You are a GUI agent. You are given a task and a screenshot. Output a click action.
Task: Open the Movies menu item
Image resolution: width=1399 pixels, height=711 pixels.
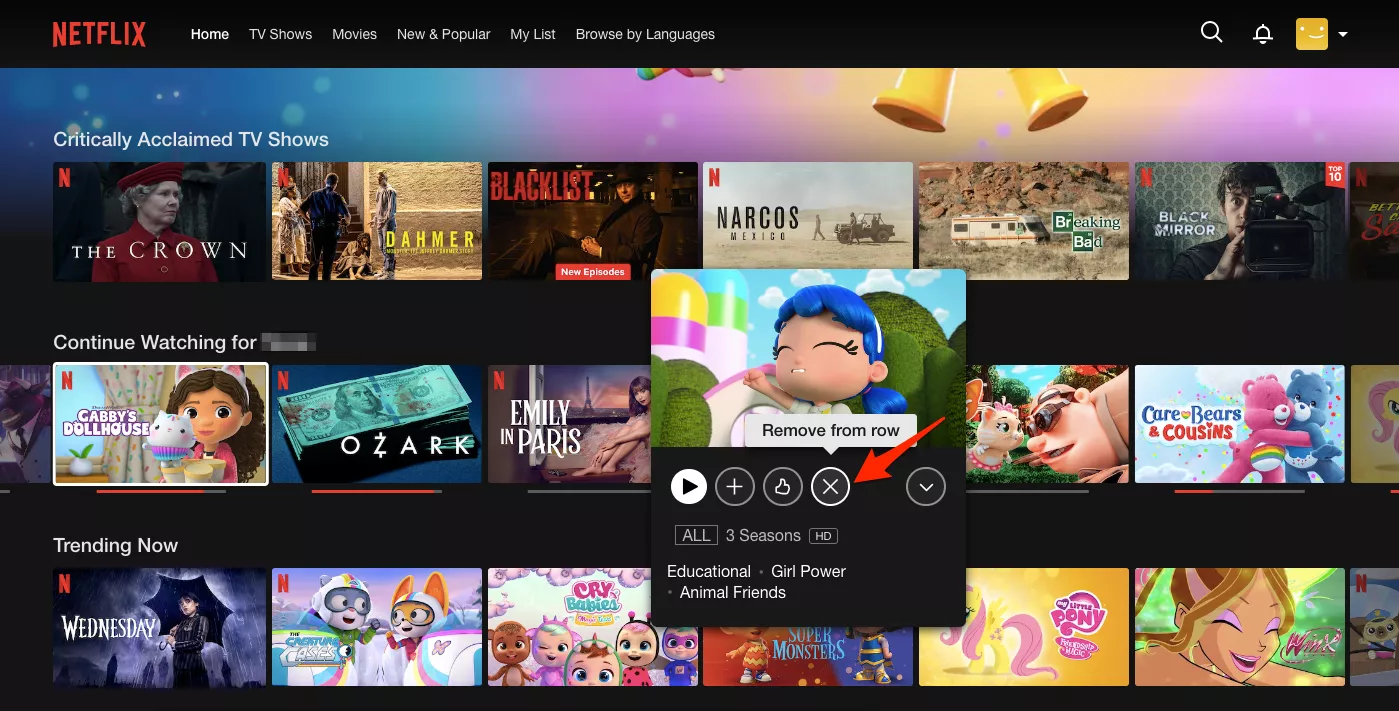tap(355, 34)
